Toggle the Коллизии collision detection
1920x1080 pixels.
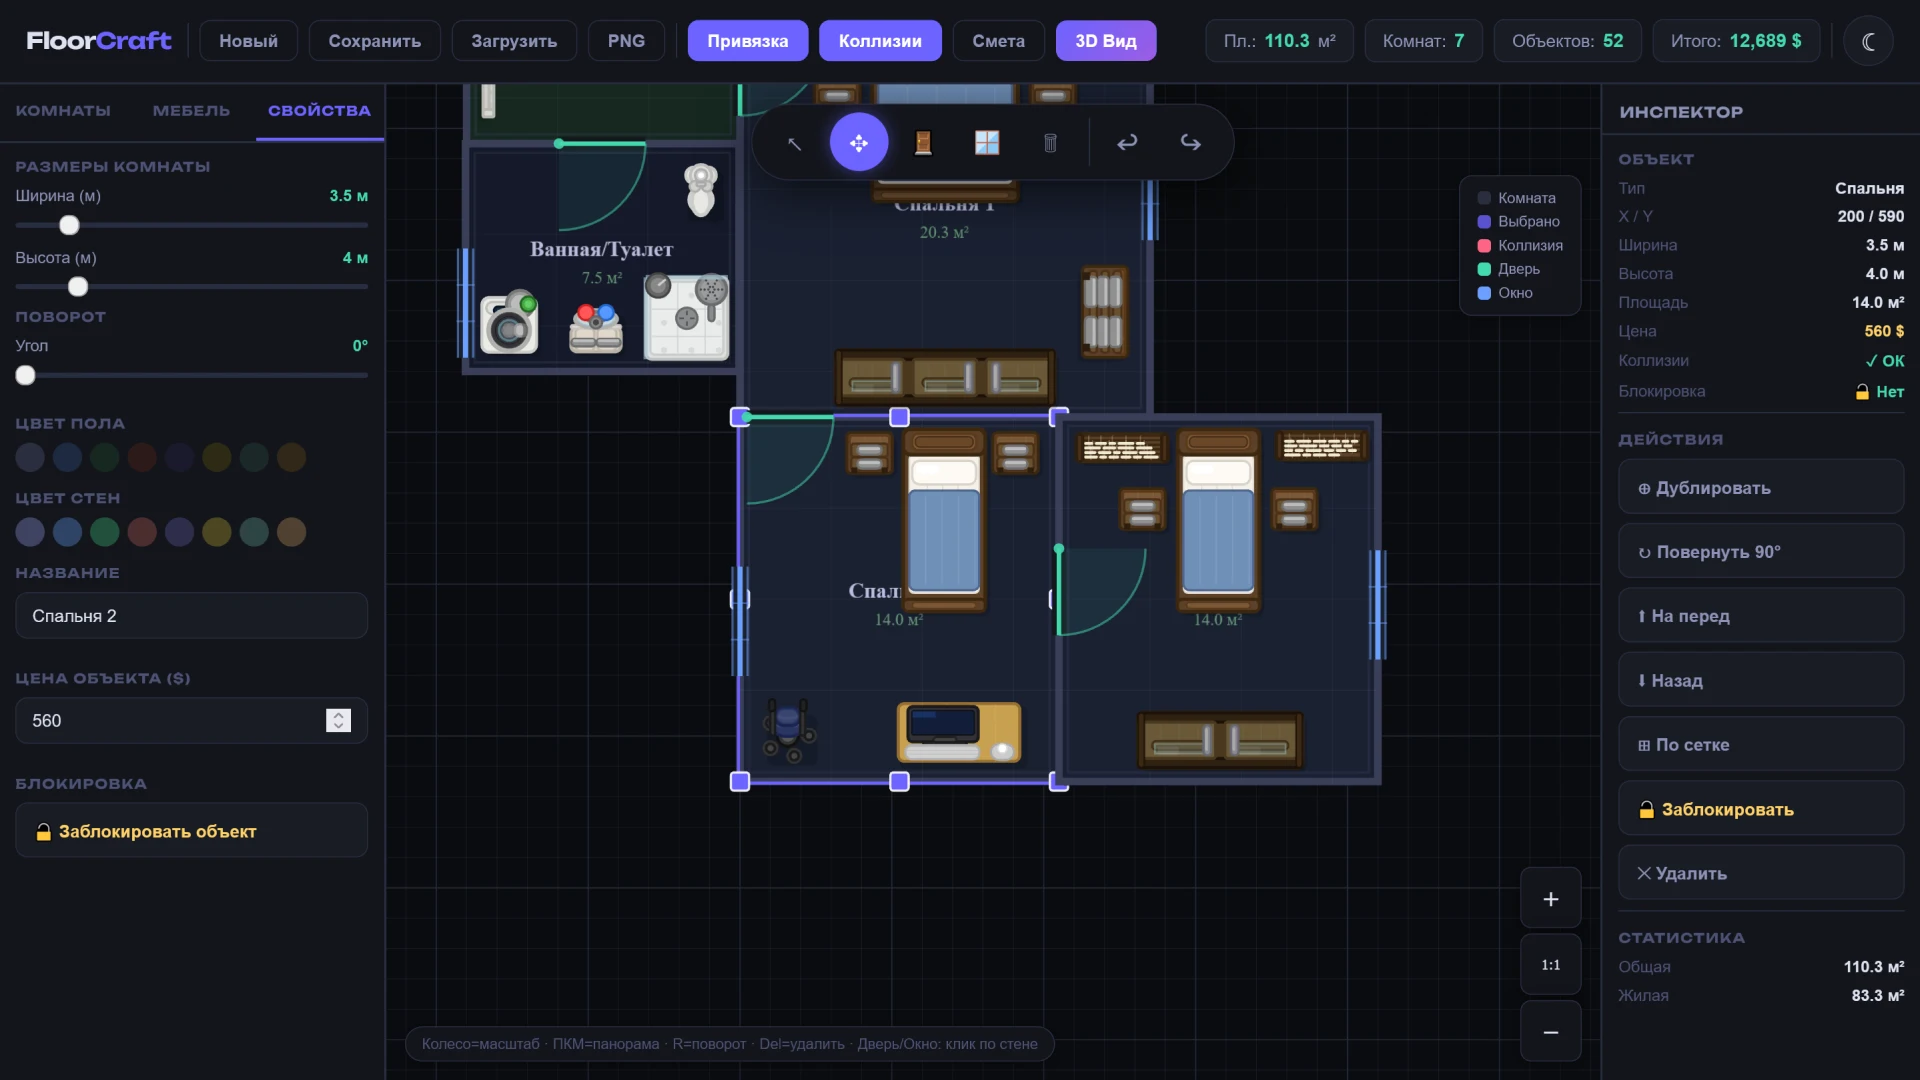880,41
